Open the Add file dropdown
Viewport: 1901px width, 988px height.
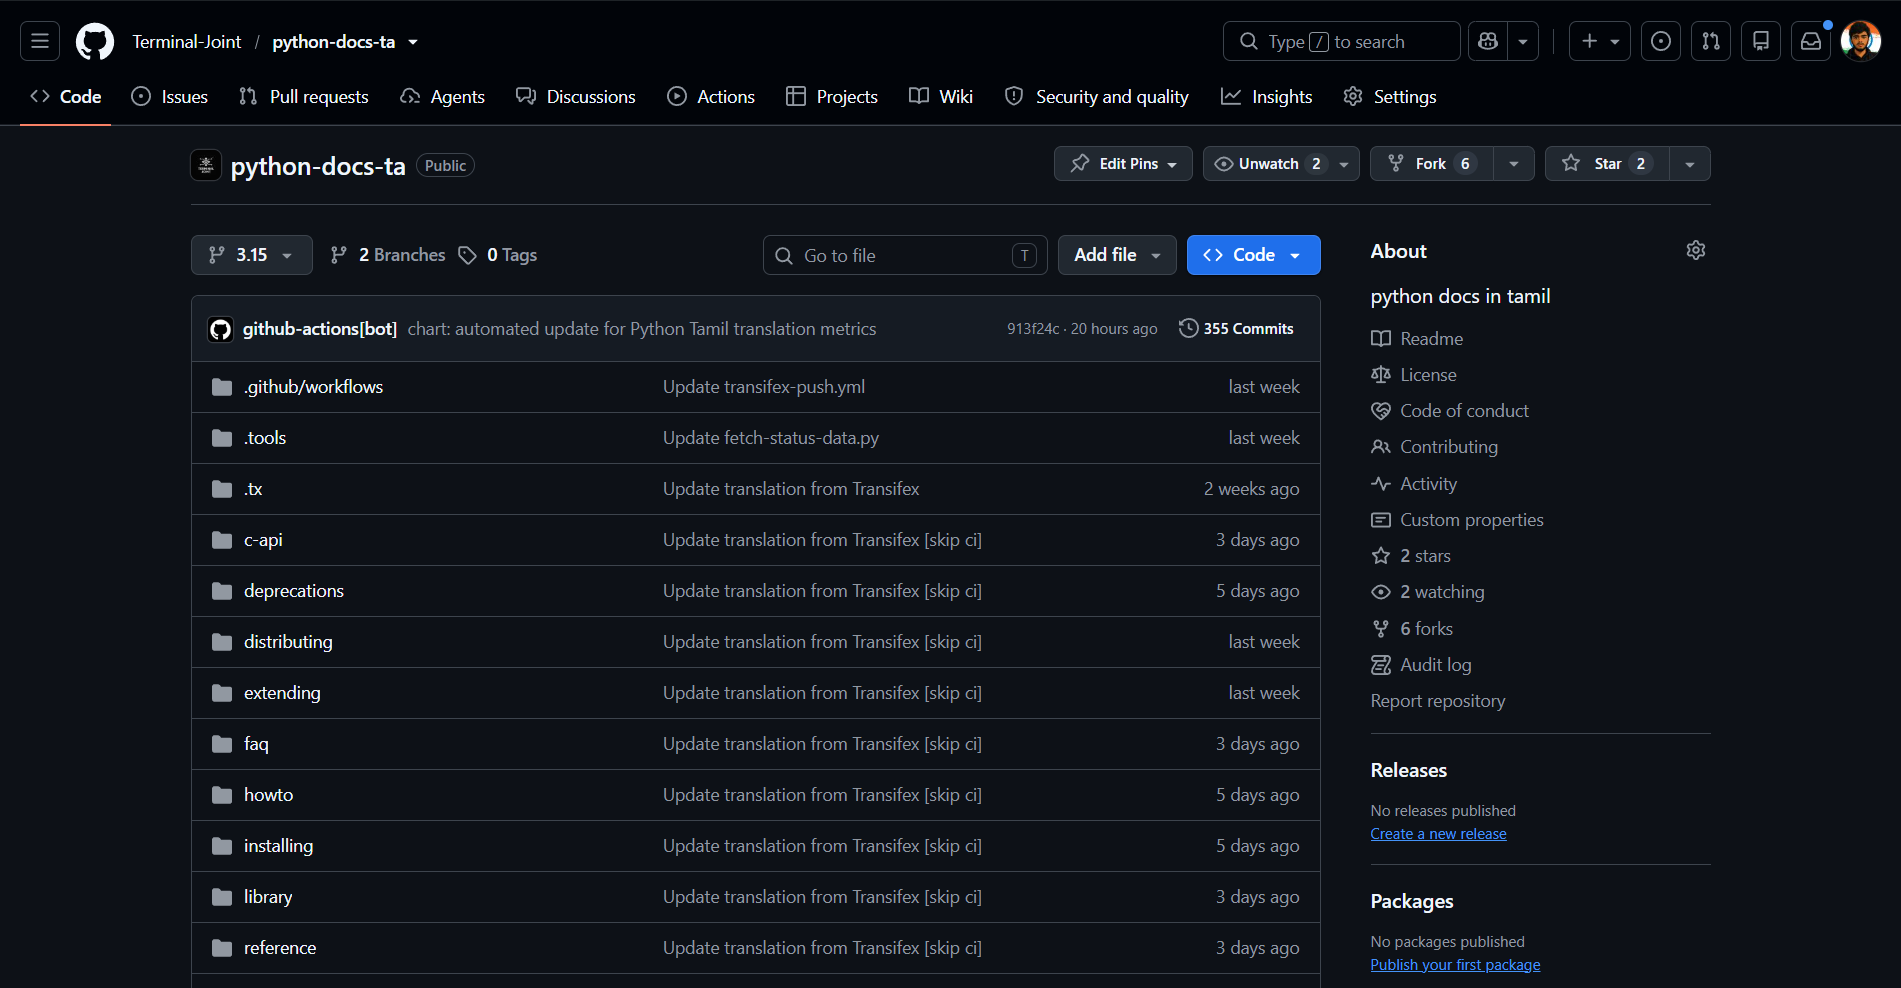pyautogui.click(x=1117, y=255)
